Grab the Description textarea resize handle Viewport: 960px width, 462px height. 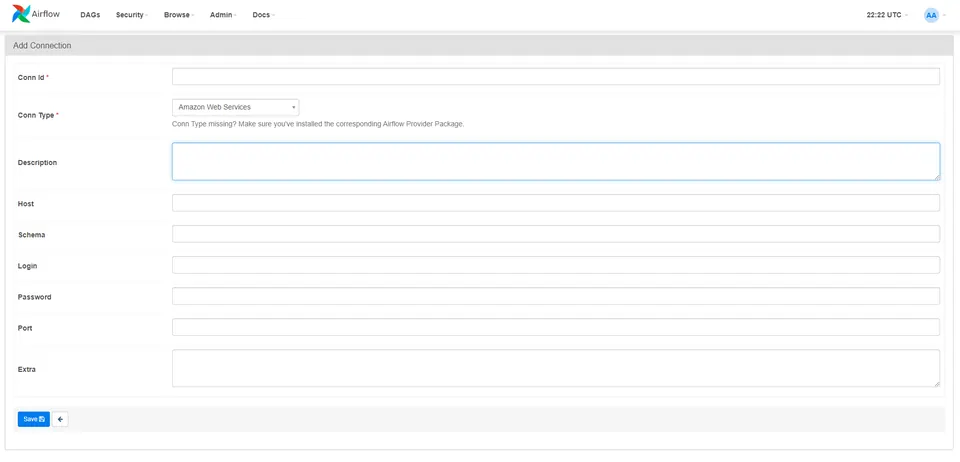point(937,177)
